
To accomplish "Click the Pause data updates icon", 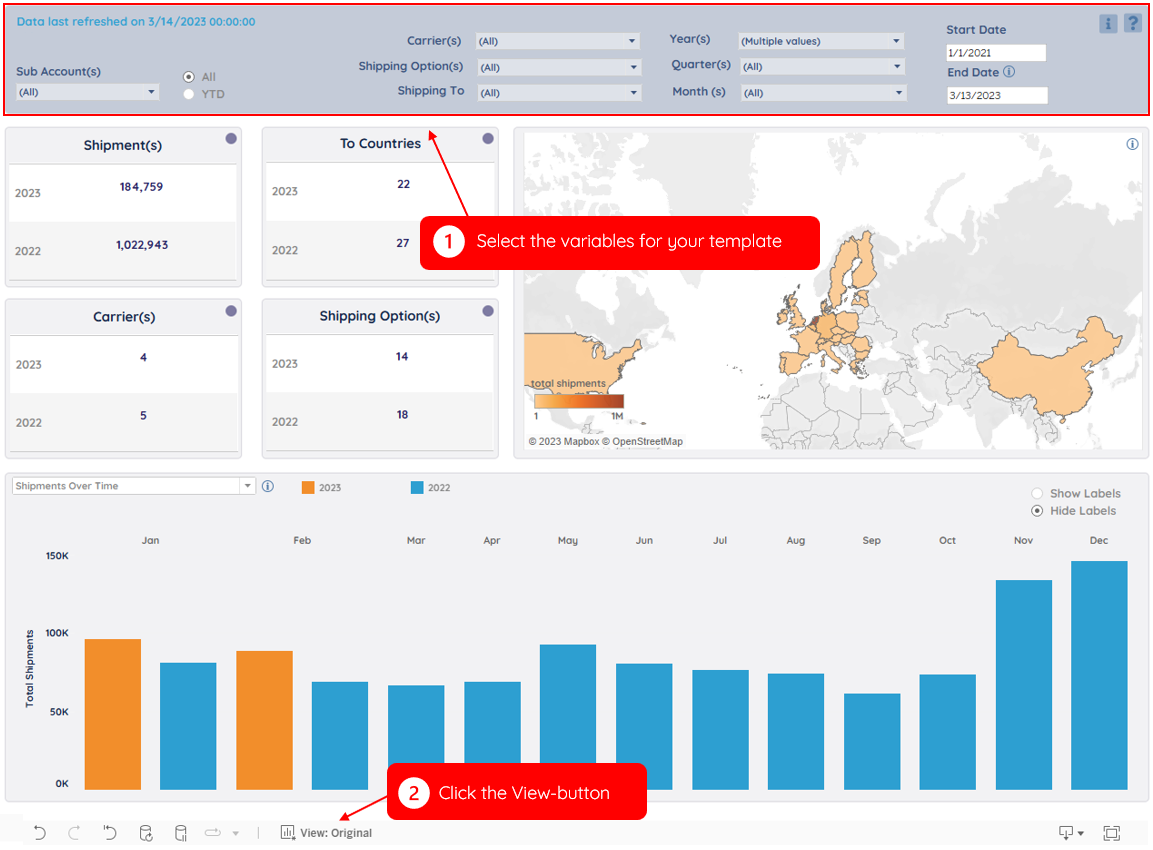I will (x=180, y=832).
